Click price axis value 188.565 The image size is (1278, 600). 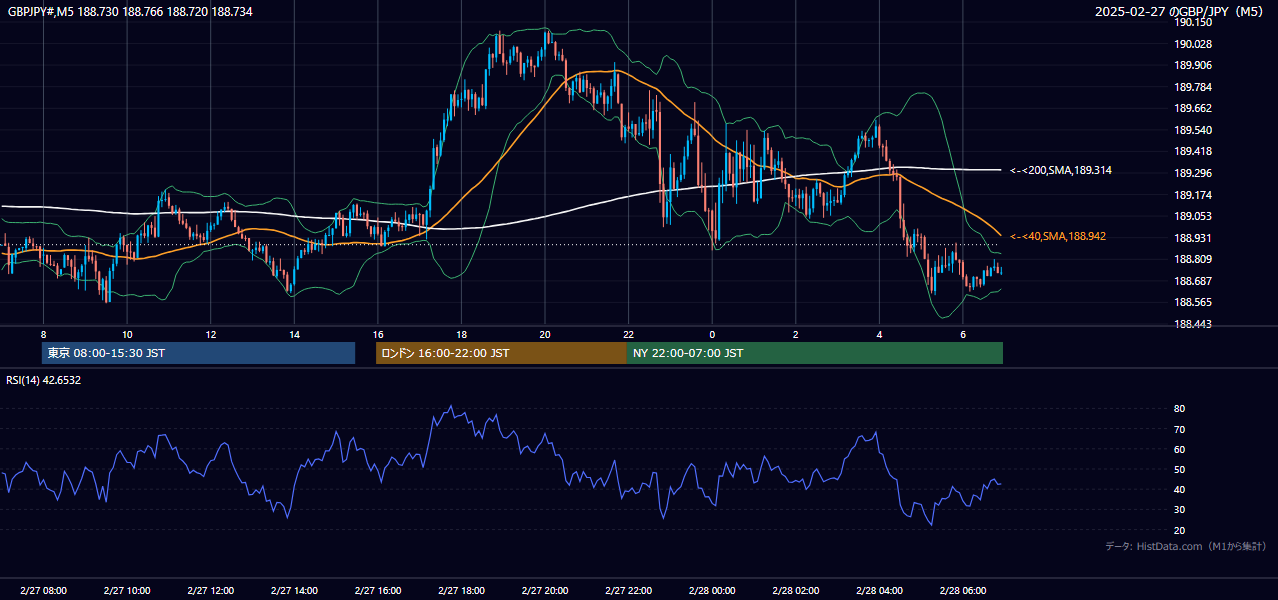pyautogui.click(x=1193, y=302)
